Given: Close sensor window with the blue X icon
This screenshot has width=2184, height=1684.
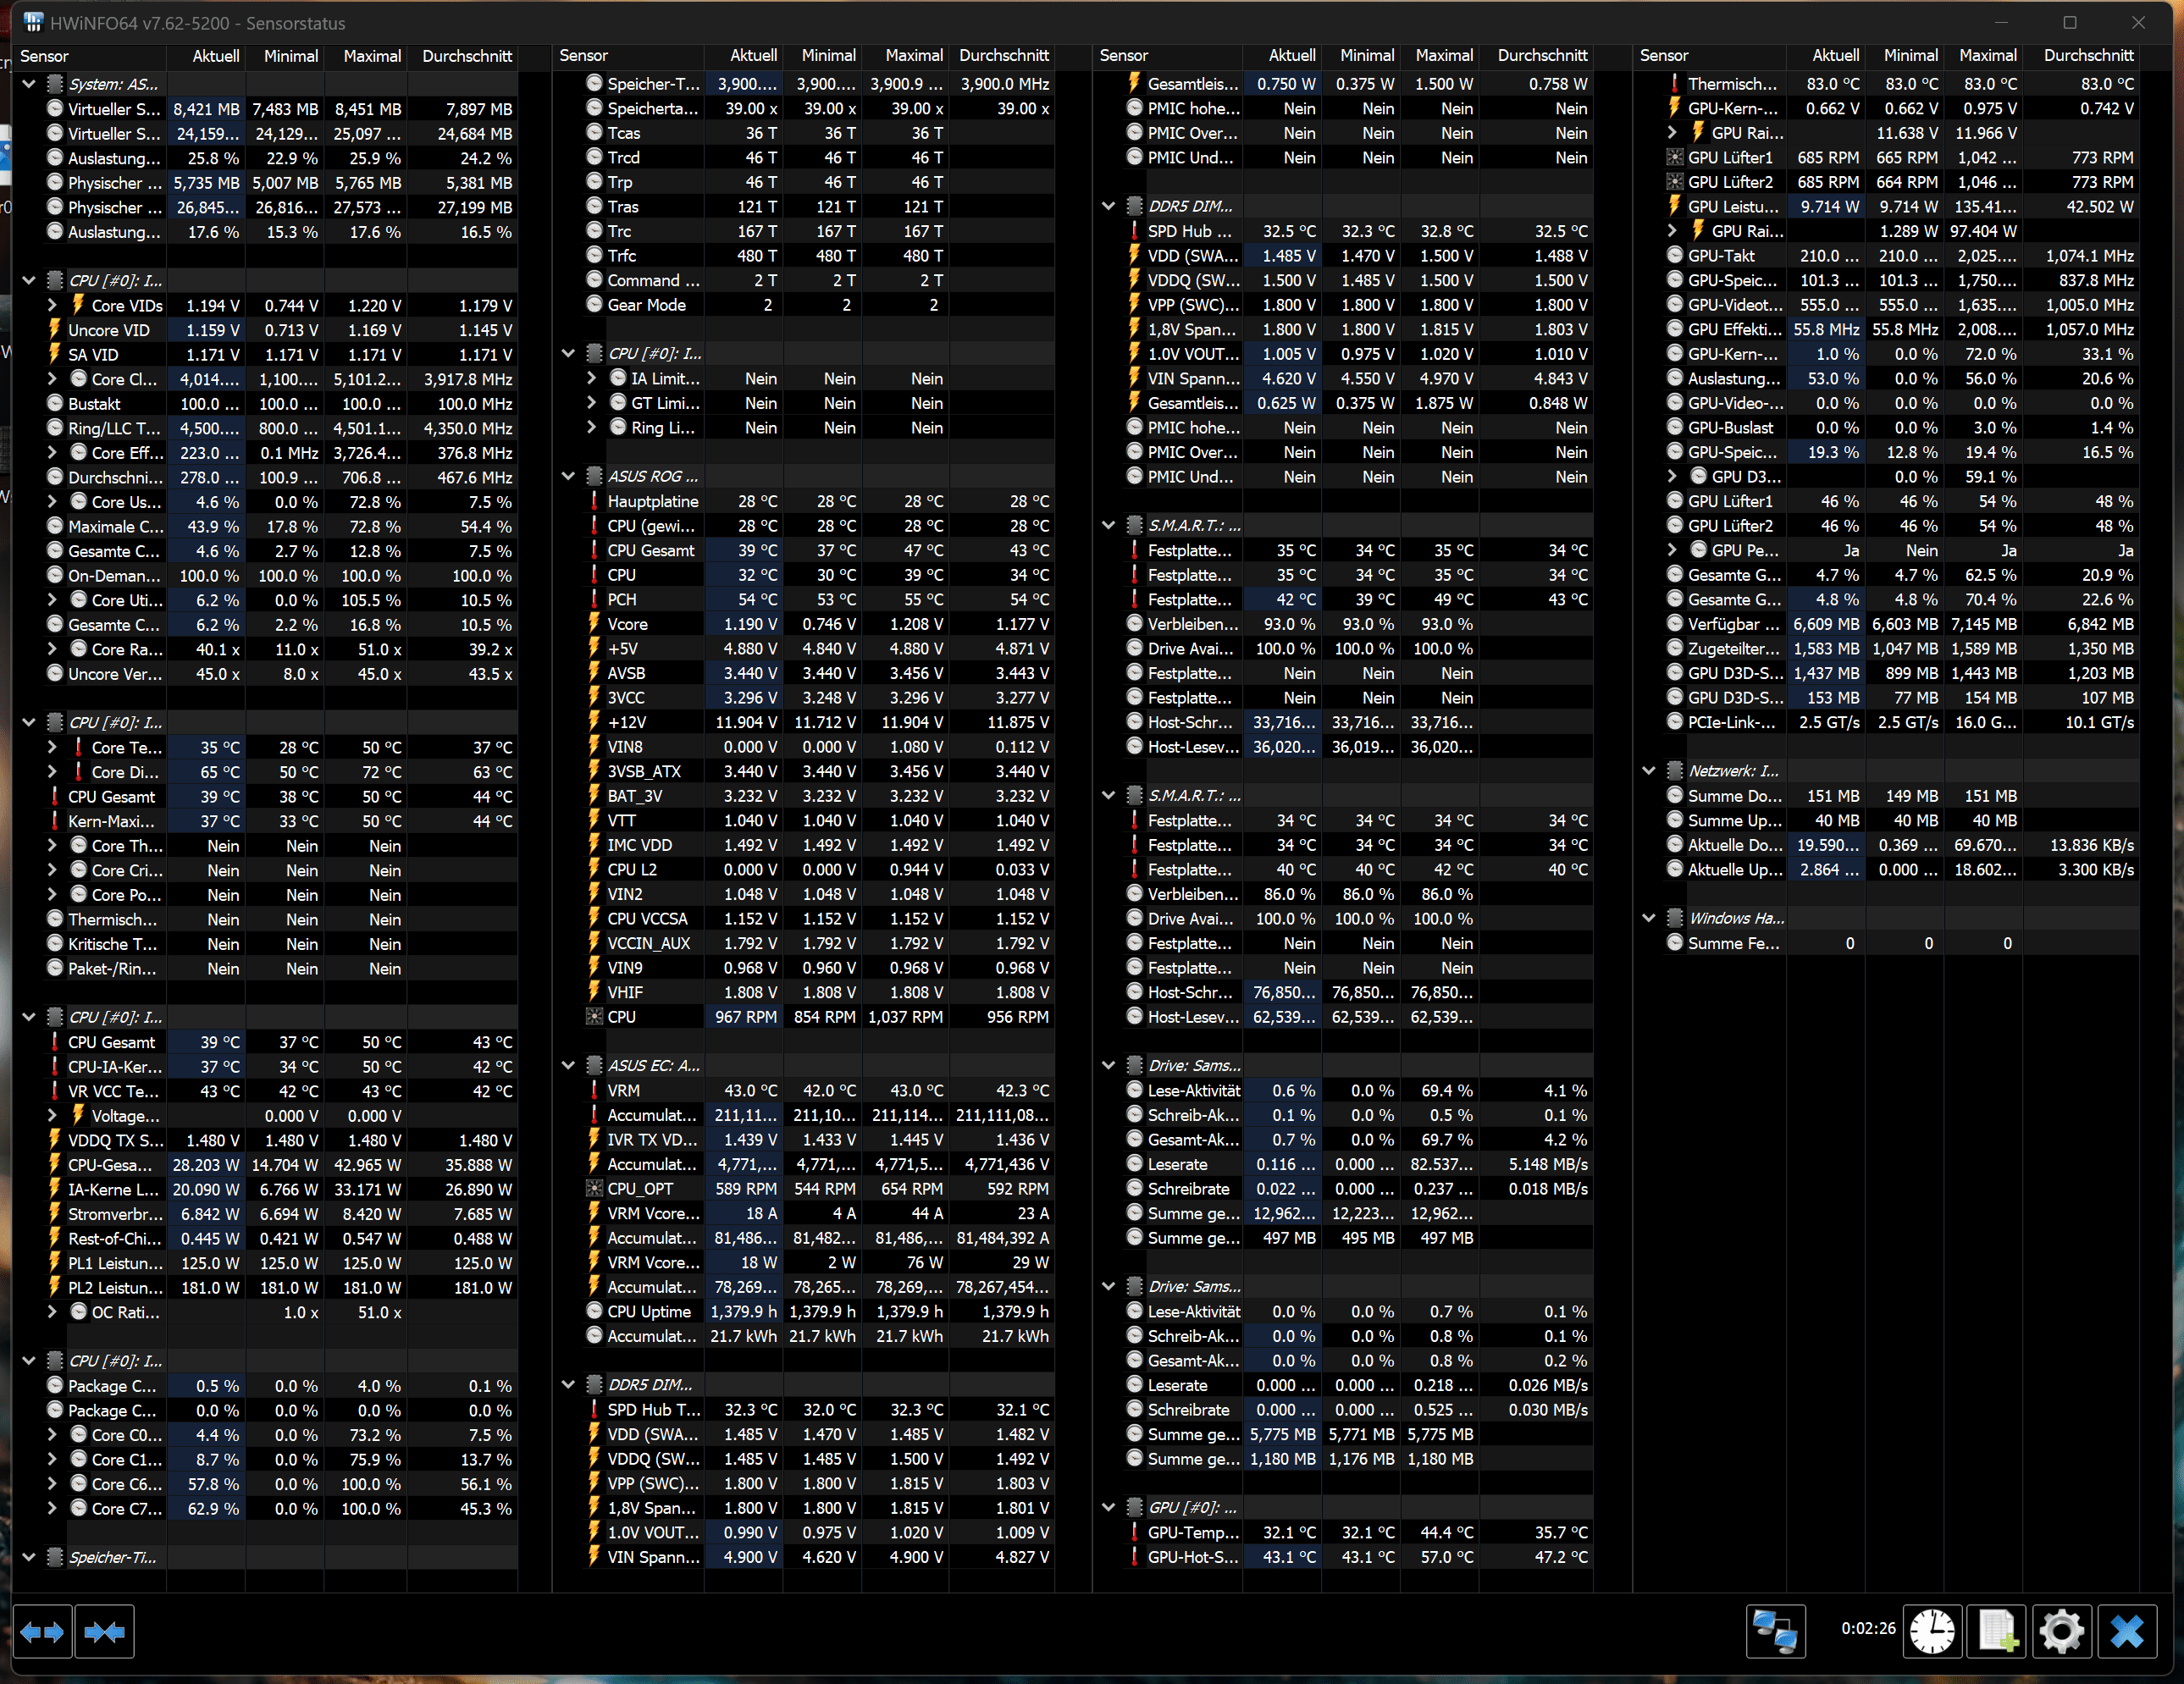Looking at the screenshot, I should click(2127, 1632).
